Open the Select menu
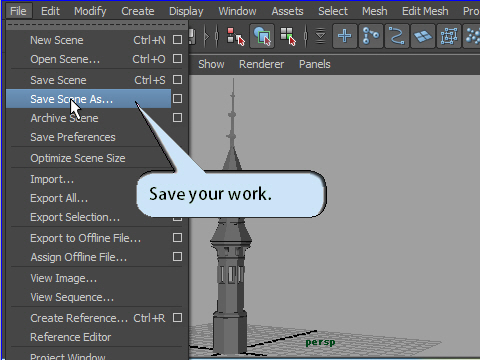Screen dimensions: 480x360 tap(333, 11)
